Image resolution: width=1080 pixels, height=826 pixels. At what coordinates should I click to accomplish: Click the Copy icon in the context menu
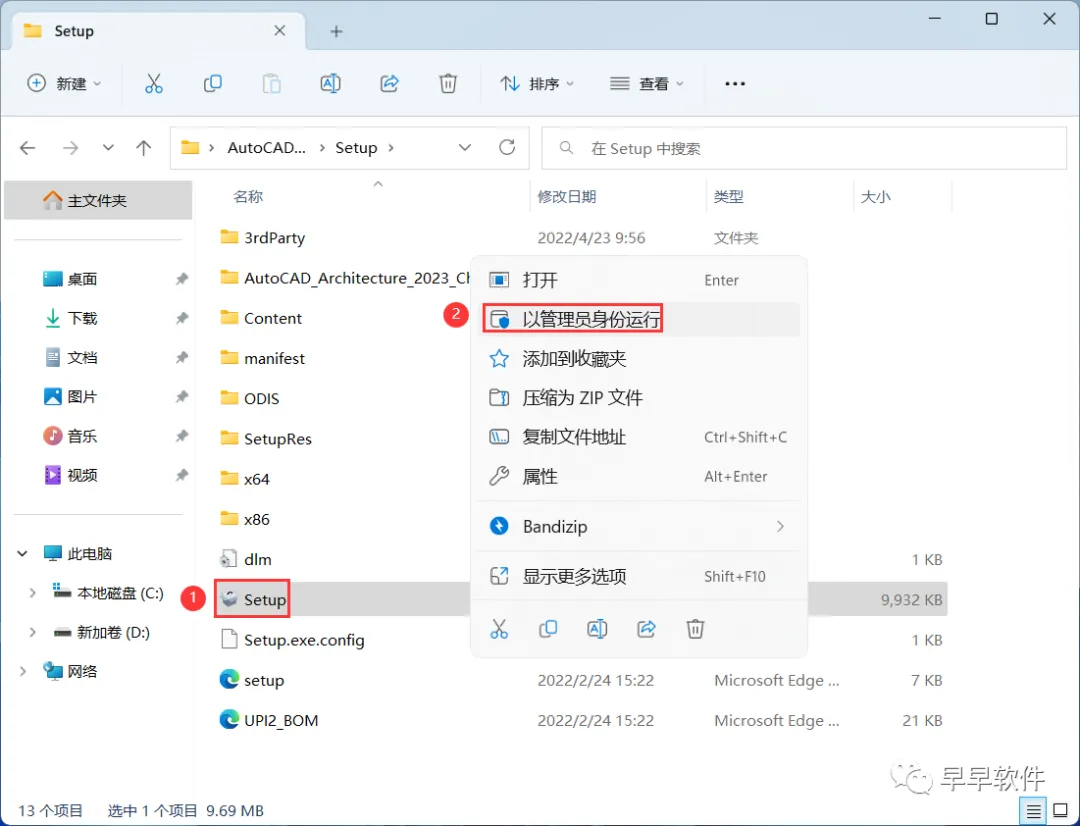(548, 629)
